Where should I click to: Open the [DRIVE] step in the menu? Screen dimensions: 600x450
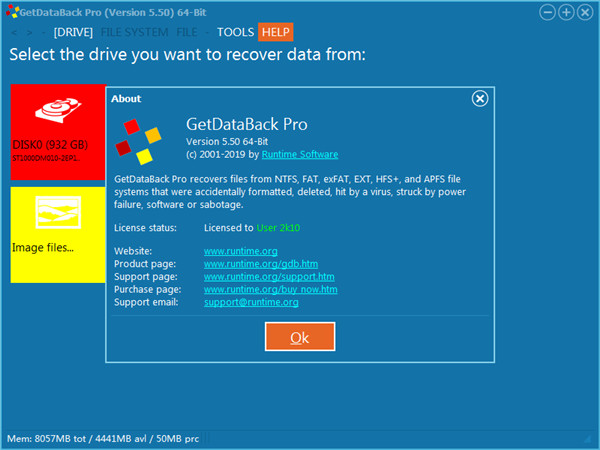pos(73,32)
